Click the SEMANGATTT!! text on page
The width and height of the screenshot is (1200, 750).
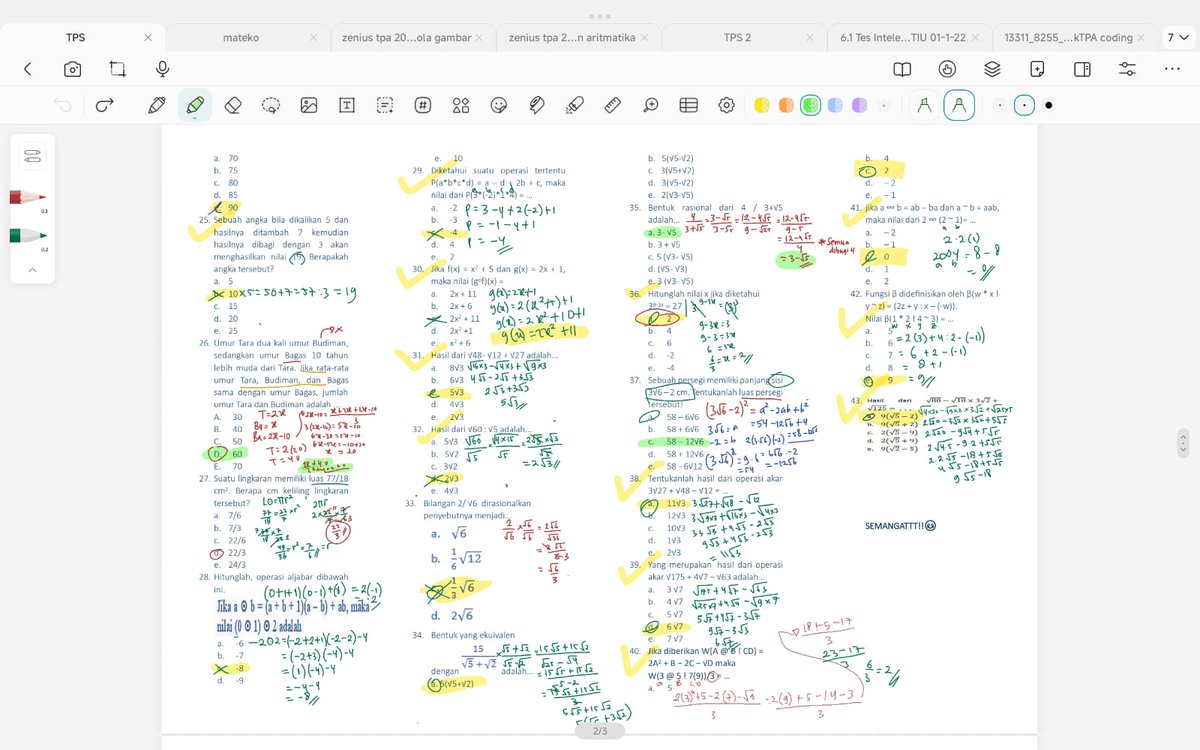(901, 525)
